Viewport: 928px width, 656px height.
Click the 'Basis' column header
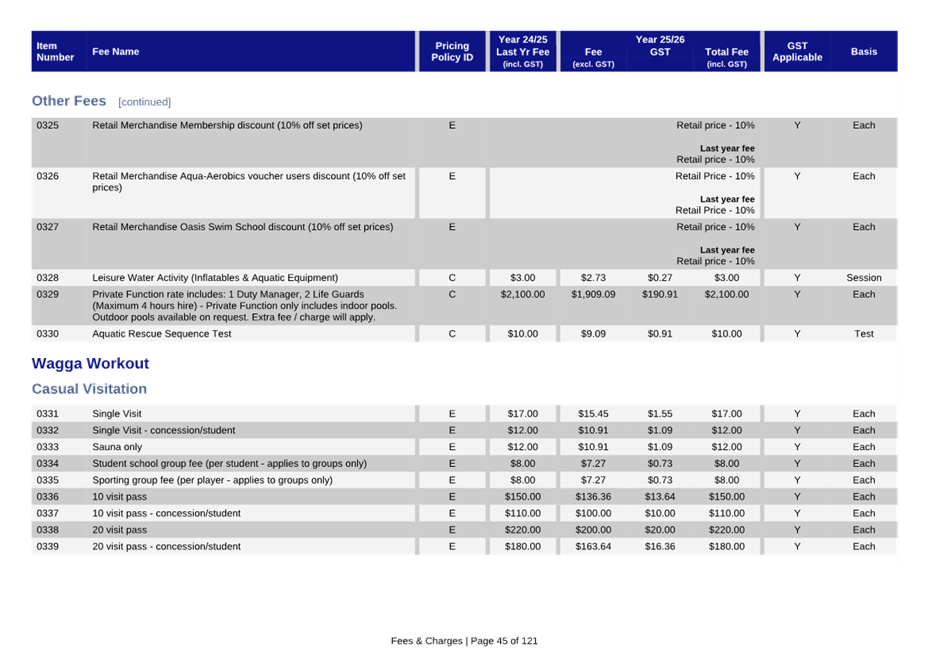coord(864,52)
